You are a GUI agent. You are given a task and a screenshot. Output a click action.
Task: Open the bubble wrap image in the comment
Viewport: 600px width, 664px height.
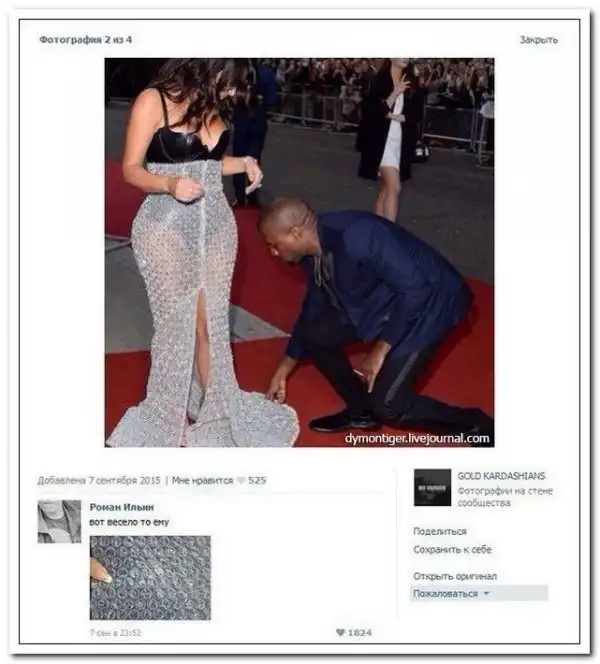click(x=150, y=578)
